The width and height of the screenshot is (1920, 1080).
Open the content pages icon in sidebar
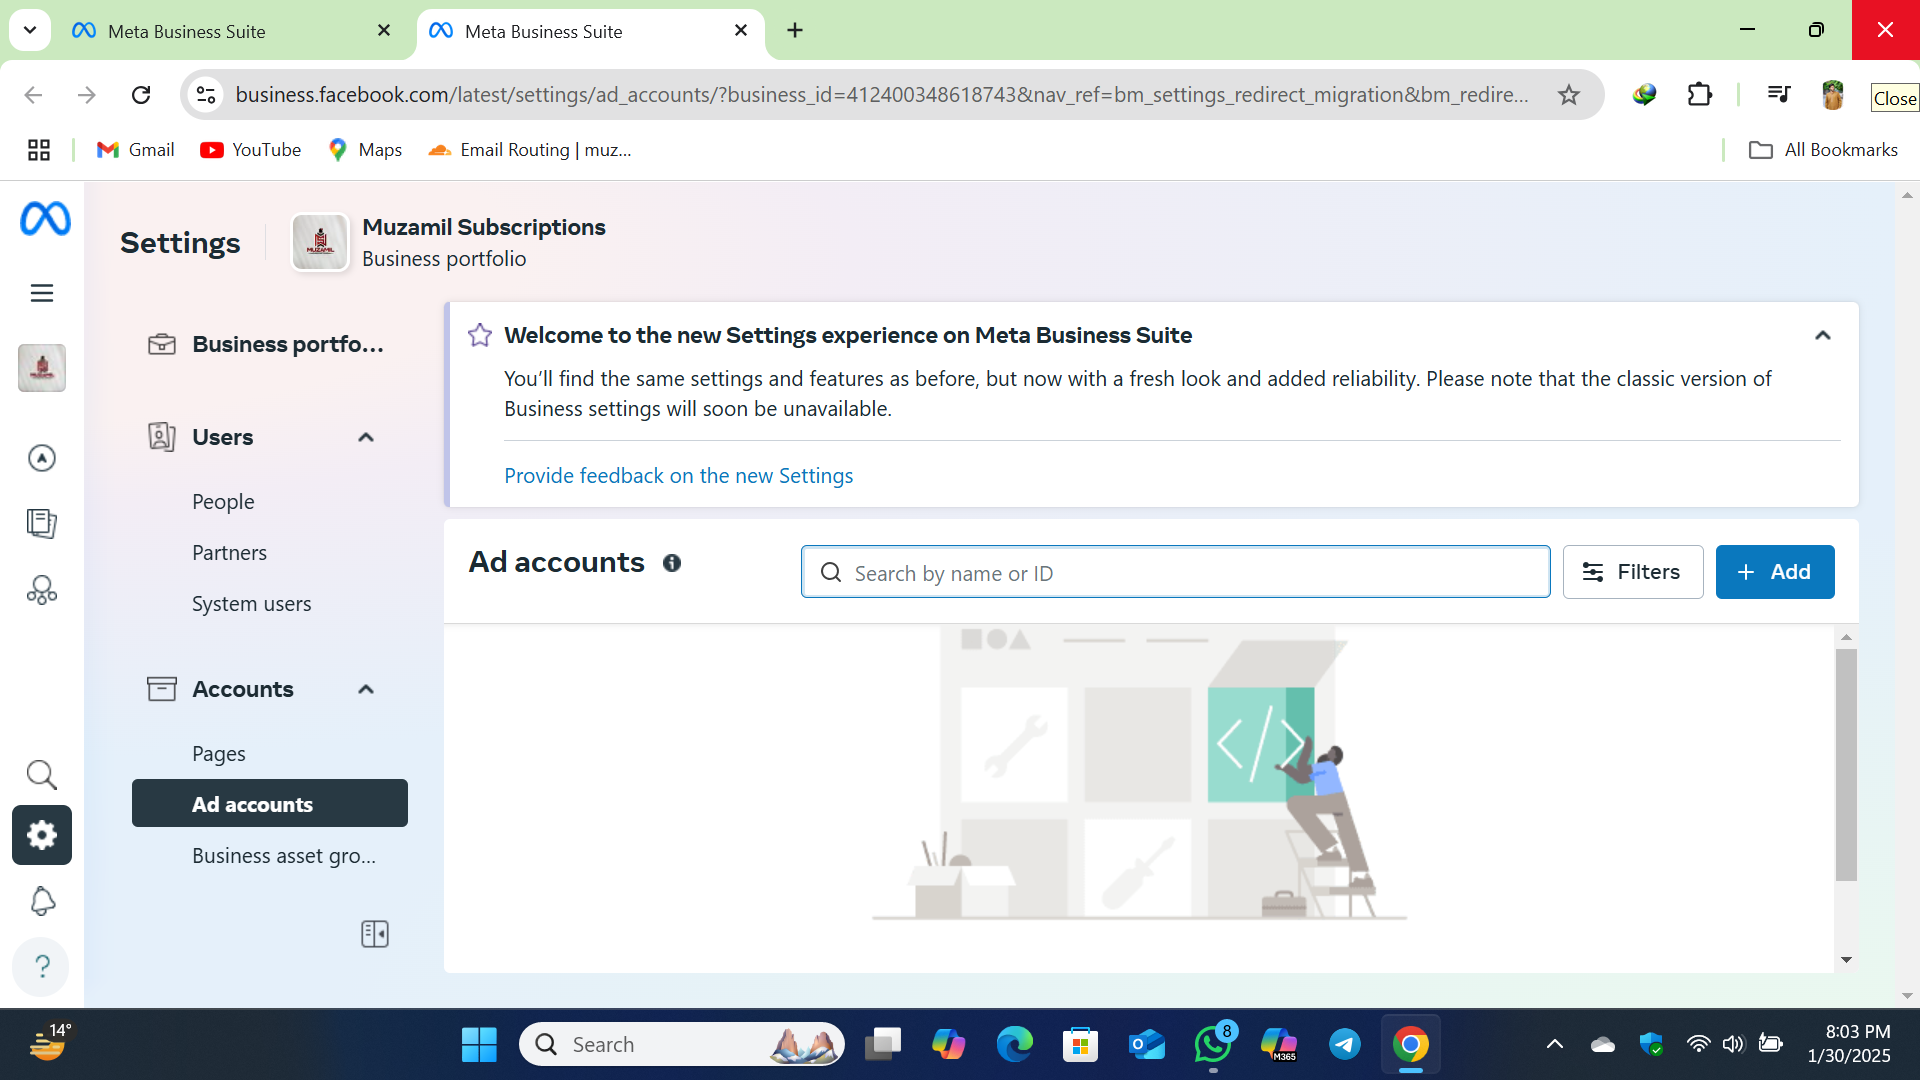(42, 523)
